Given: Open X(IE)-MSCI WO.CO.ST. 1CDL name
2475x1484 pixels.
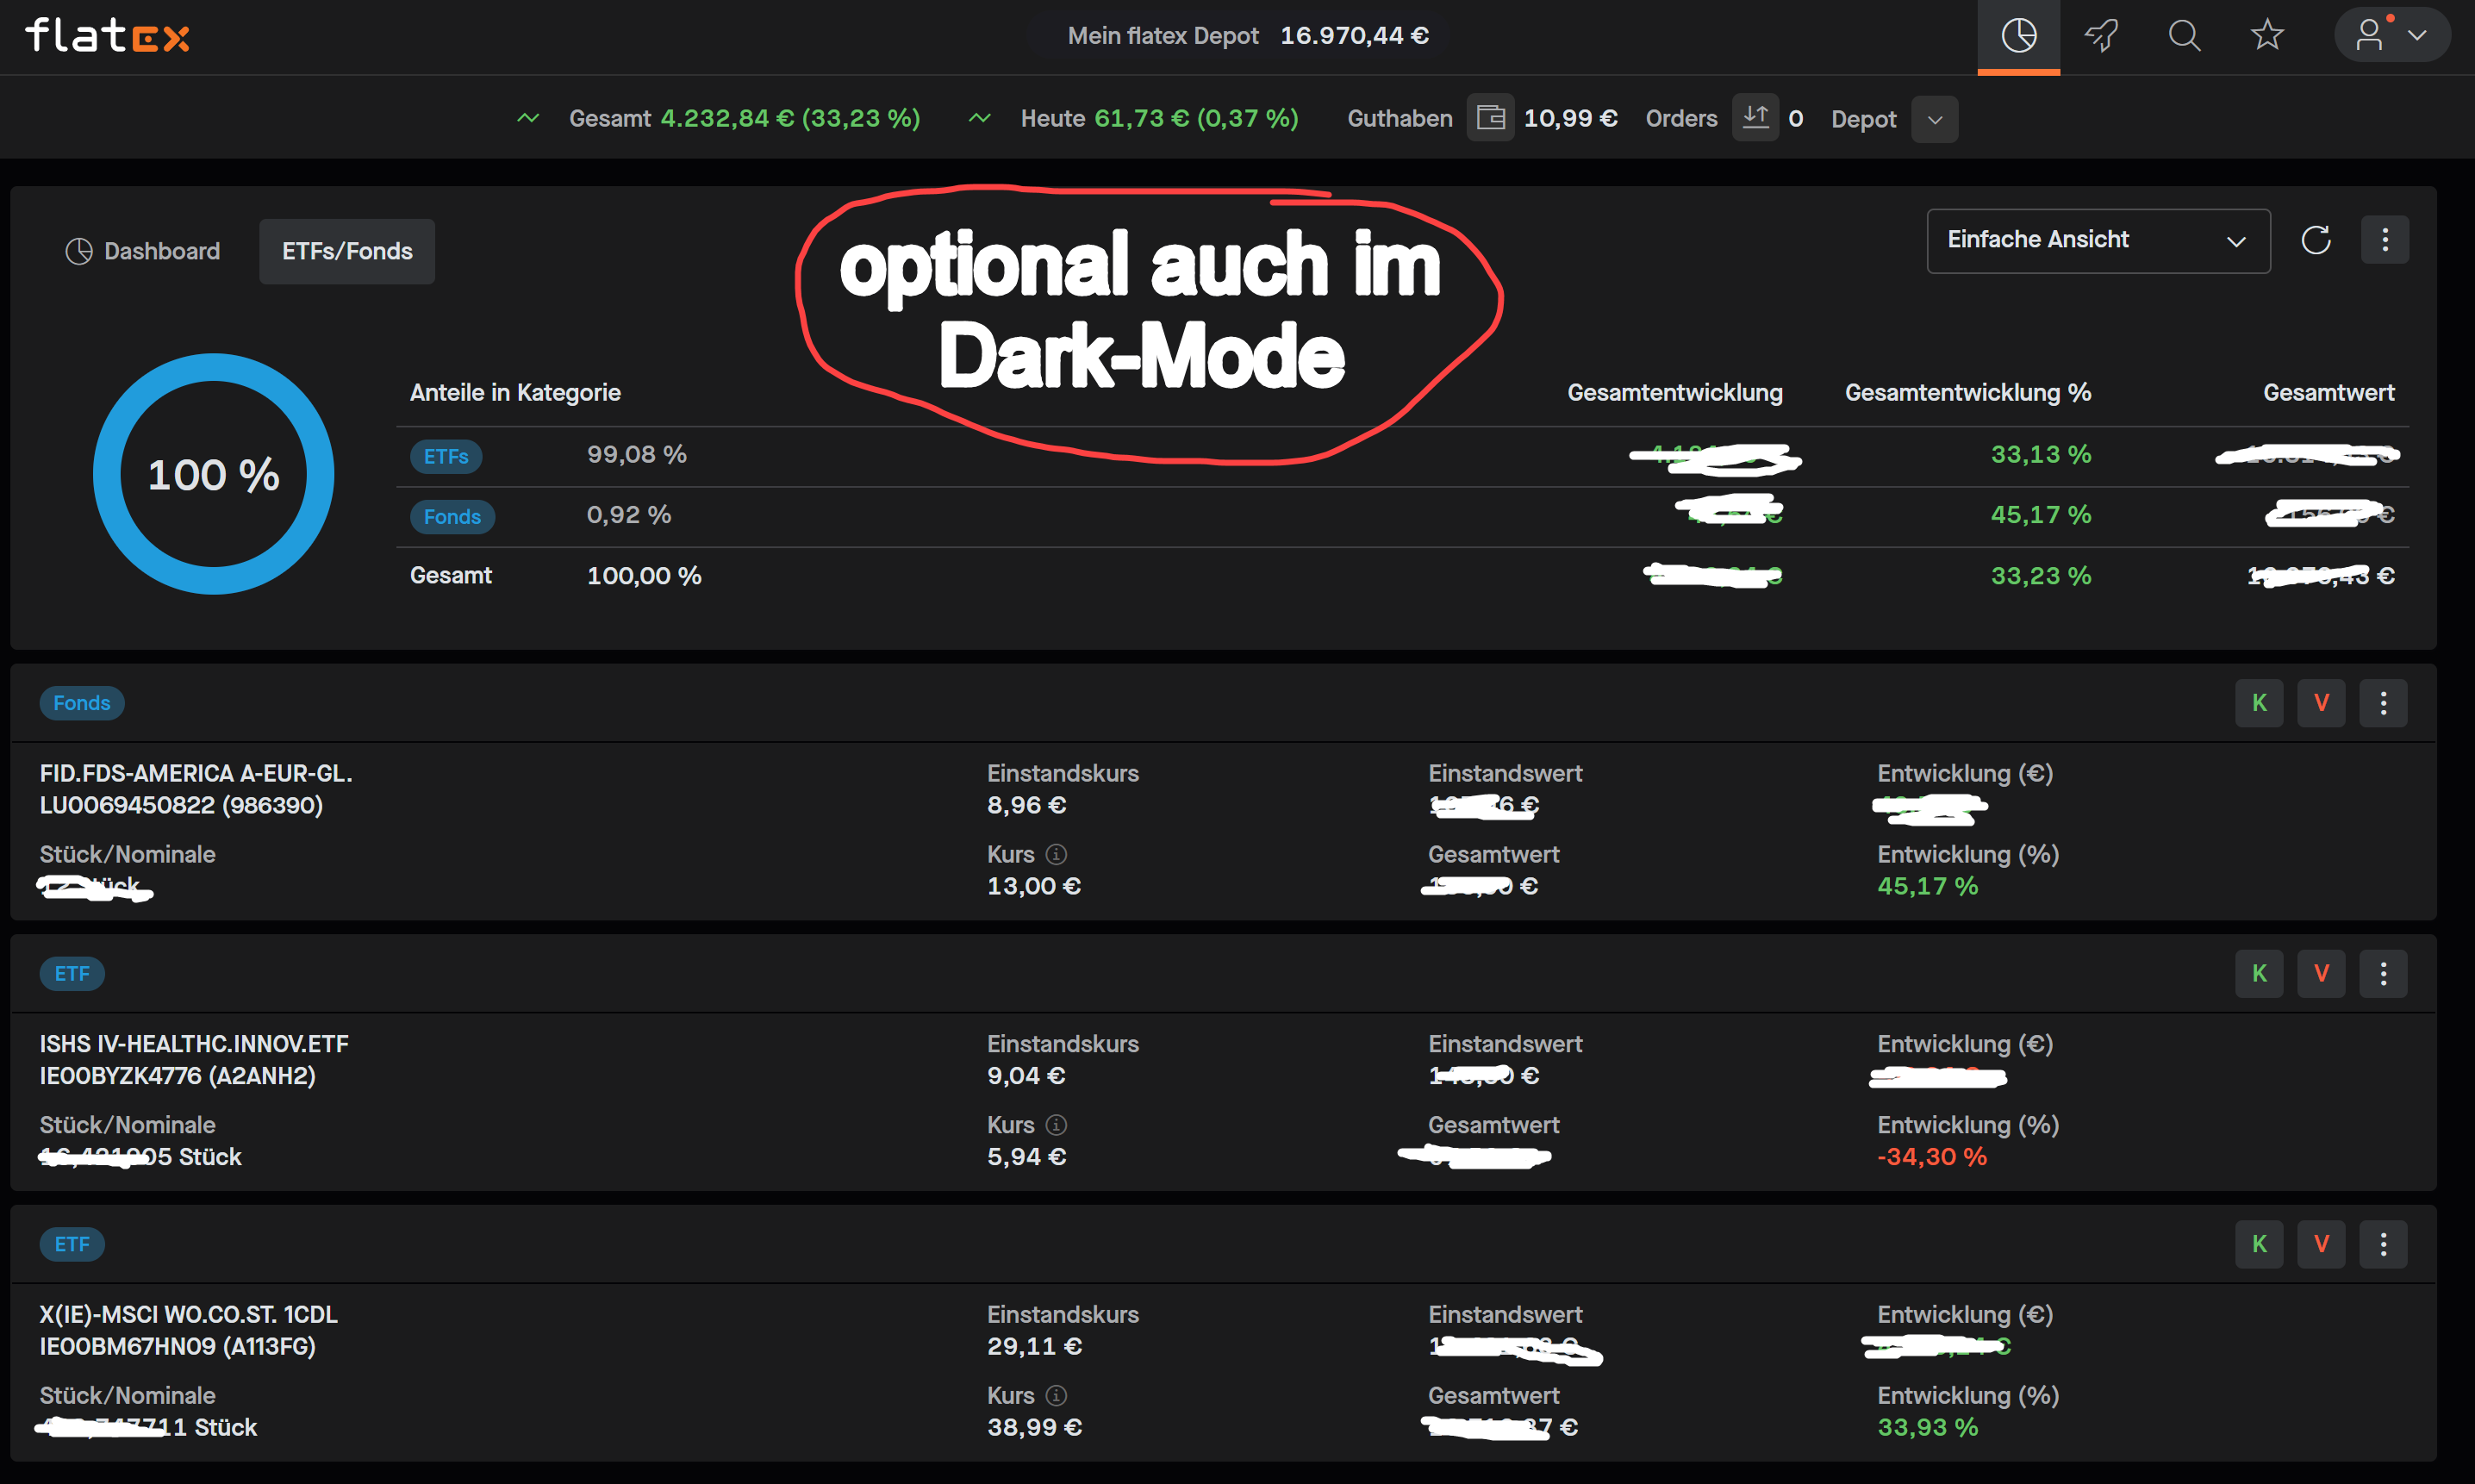Looking at the screenshot, I should point(189,1314).
